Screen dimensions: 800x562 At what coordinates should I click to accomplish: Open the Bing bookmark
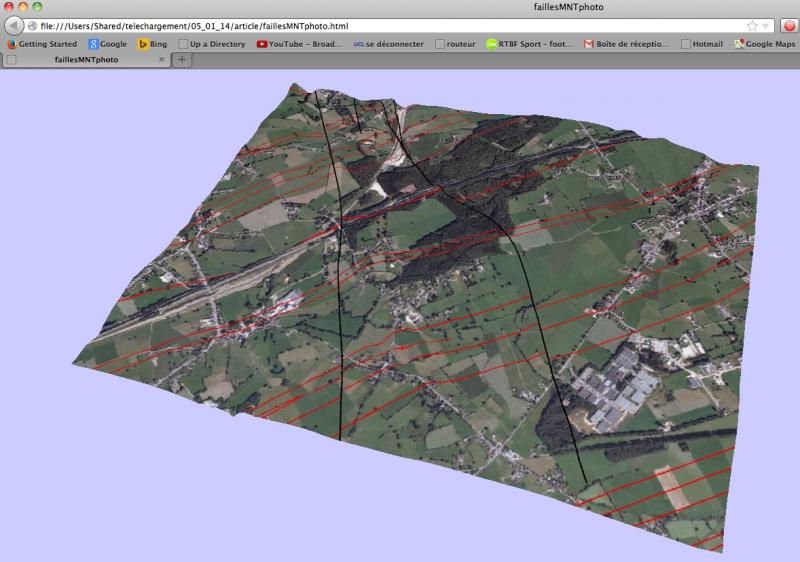pos(152,44)
